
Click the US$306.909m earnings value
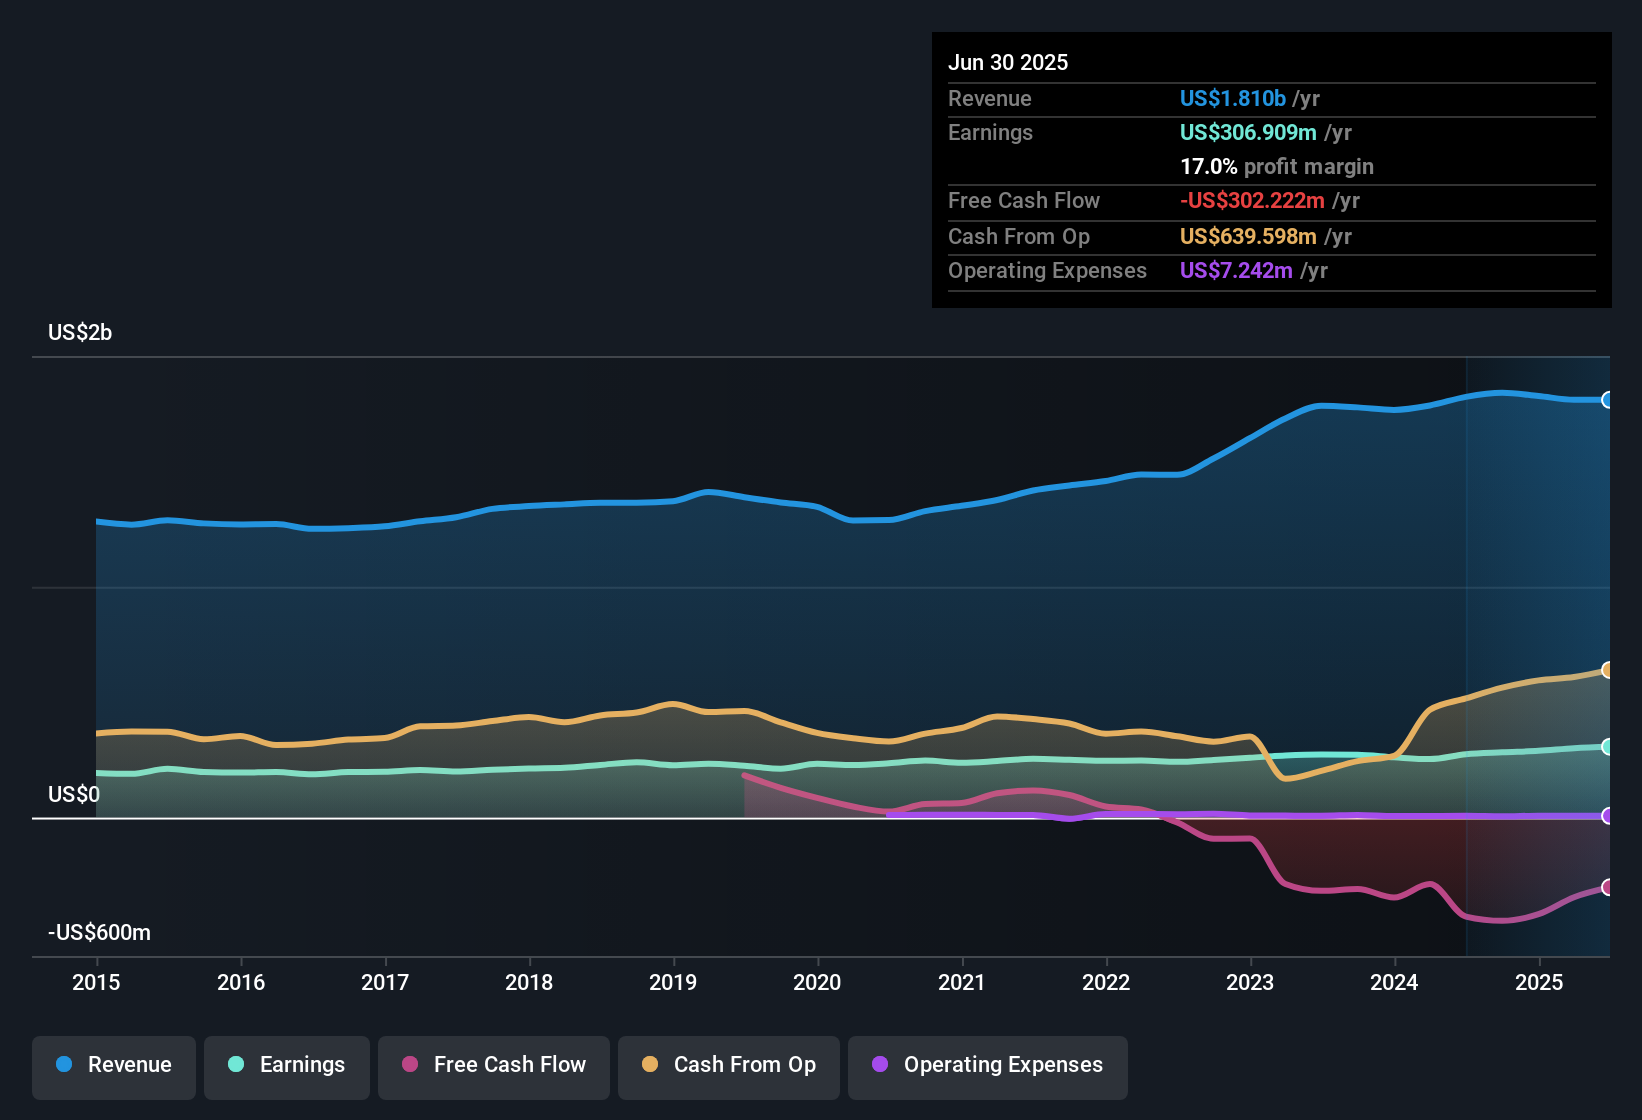point(1248,133)
